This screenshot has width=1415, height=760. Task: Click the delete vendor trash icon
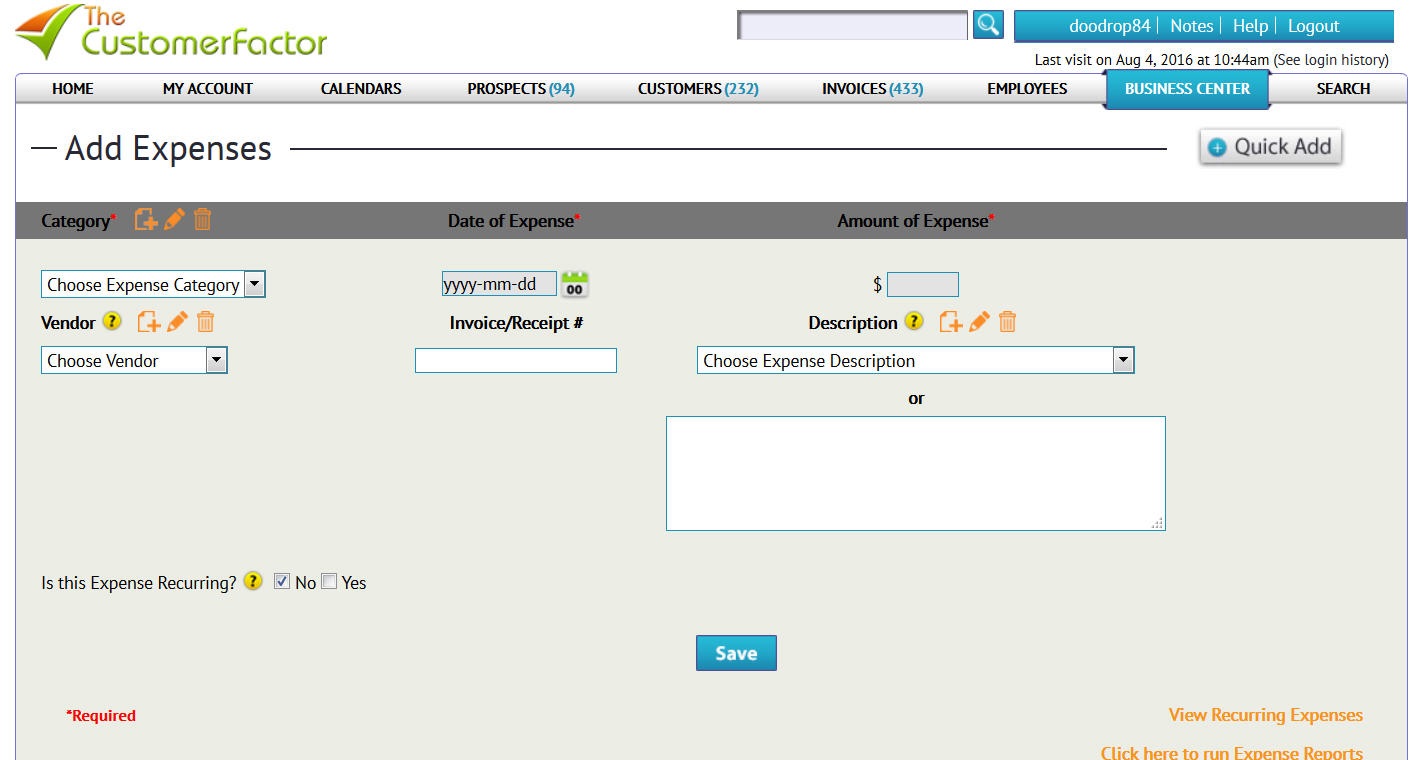click(x=205, y=322)
